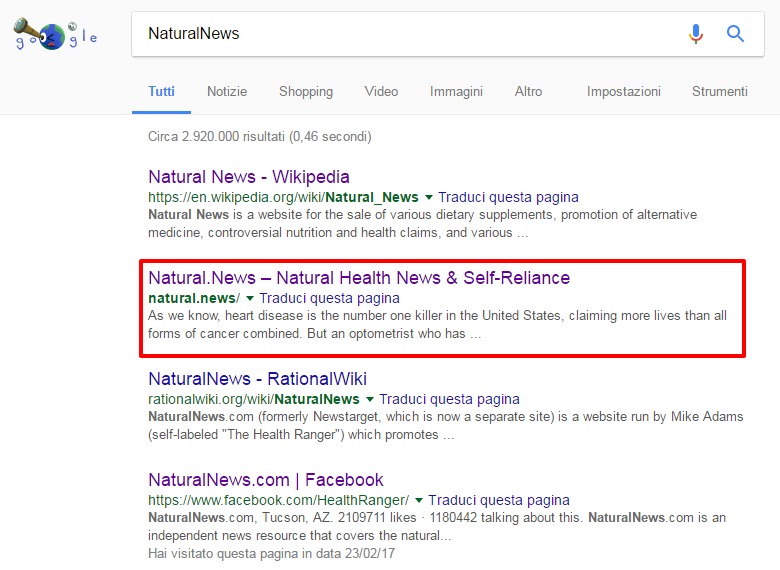
Task: Click the Google doodle logo
Action: click(x=55, y=34)
